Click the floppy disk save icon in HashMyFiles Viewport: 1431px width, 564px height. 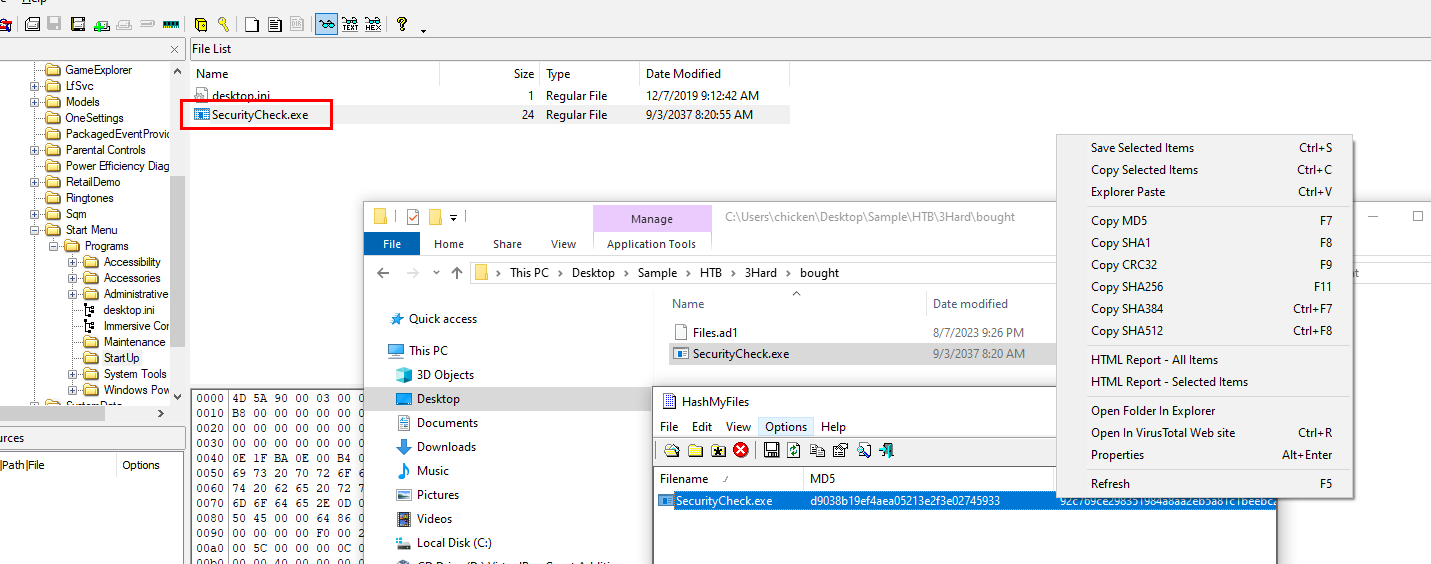[771, 451]
